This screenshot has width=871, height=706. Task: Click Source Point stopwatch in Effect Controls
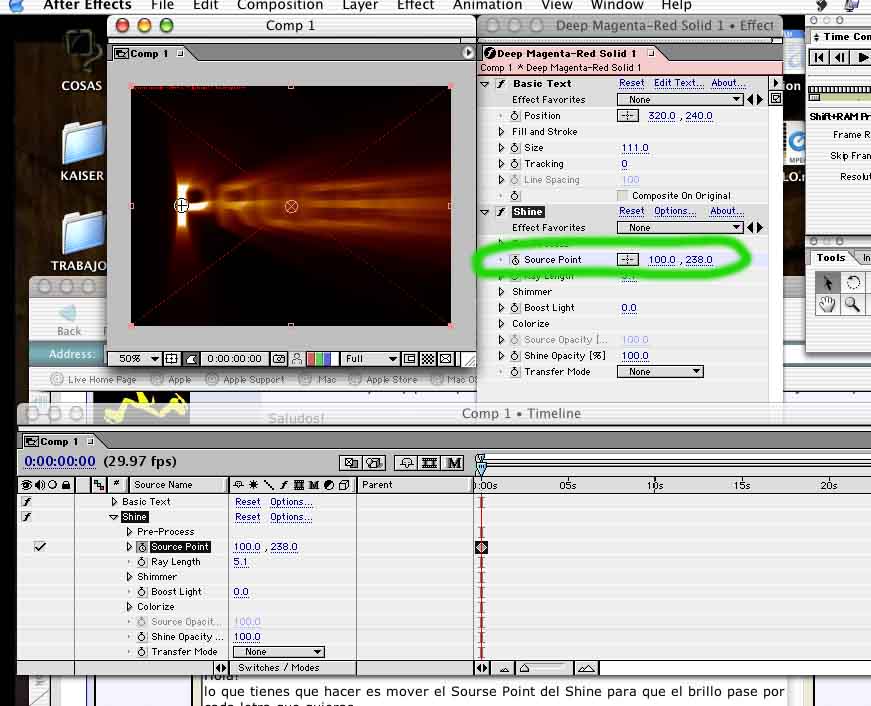[x=514, y=259]
